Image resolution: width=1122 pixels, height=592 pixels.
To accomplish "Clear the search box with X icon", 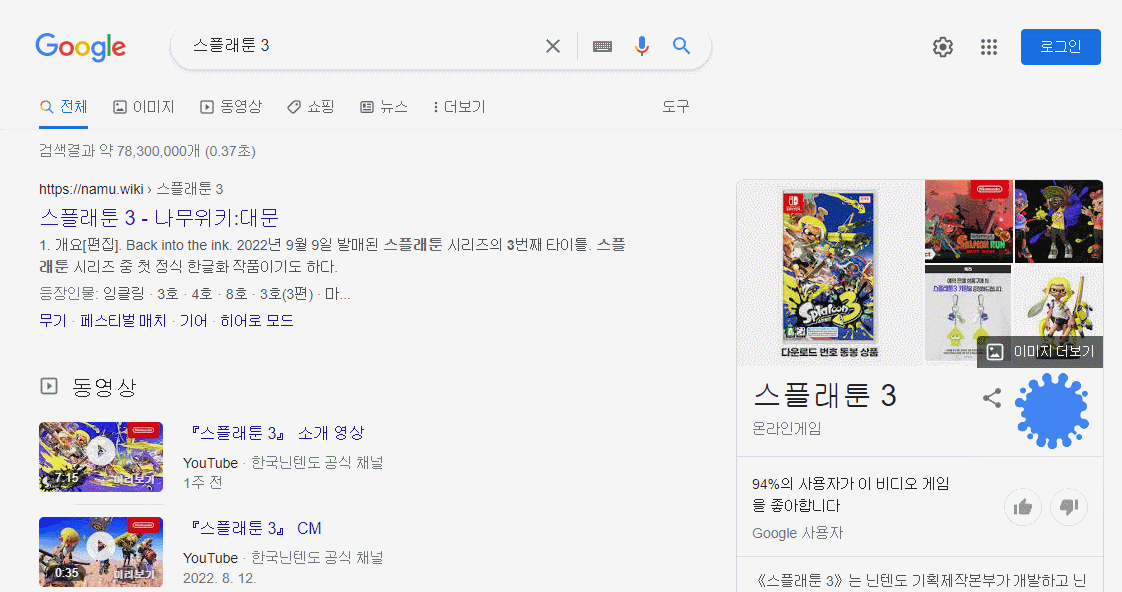I will click(552, 47).
